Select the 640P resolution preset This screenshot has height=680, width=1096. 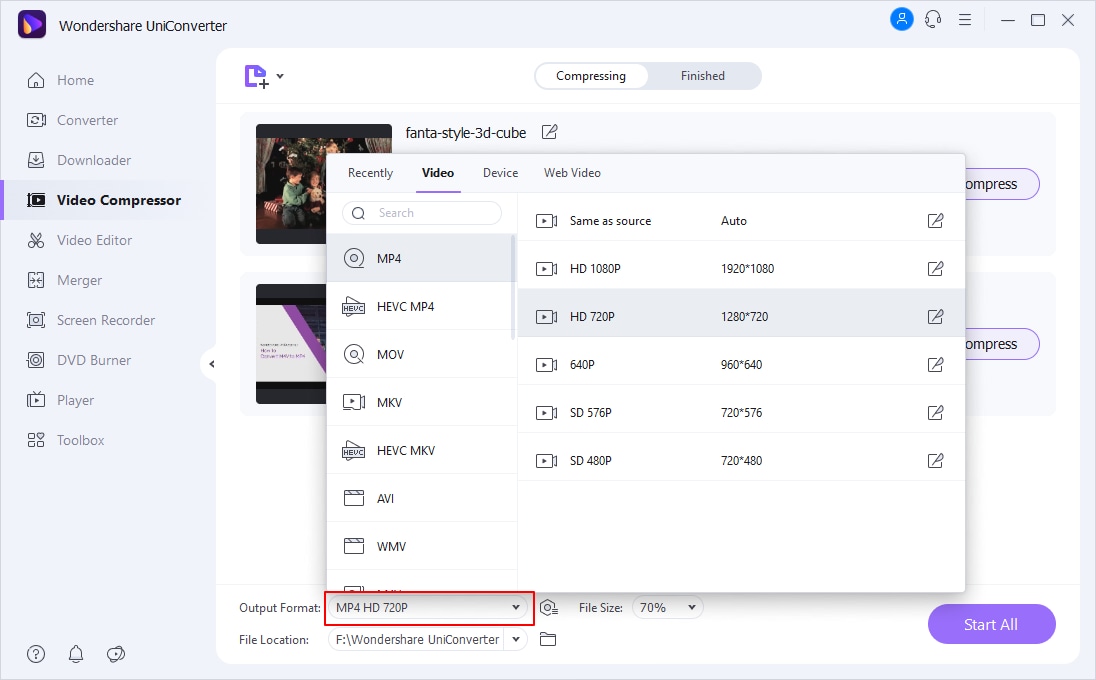click(x=741, y=365)
